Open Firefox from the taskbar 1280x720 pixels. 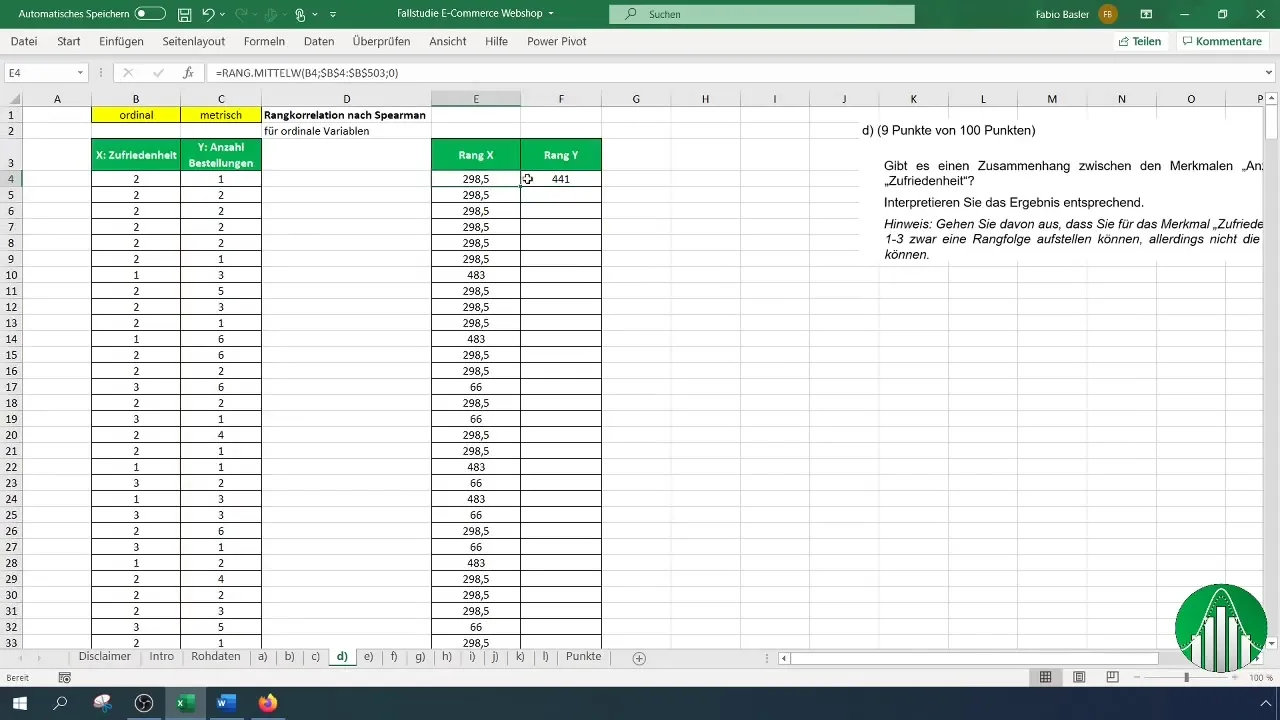point(267,703)
